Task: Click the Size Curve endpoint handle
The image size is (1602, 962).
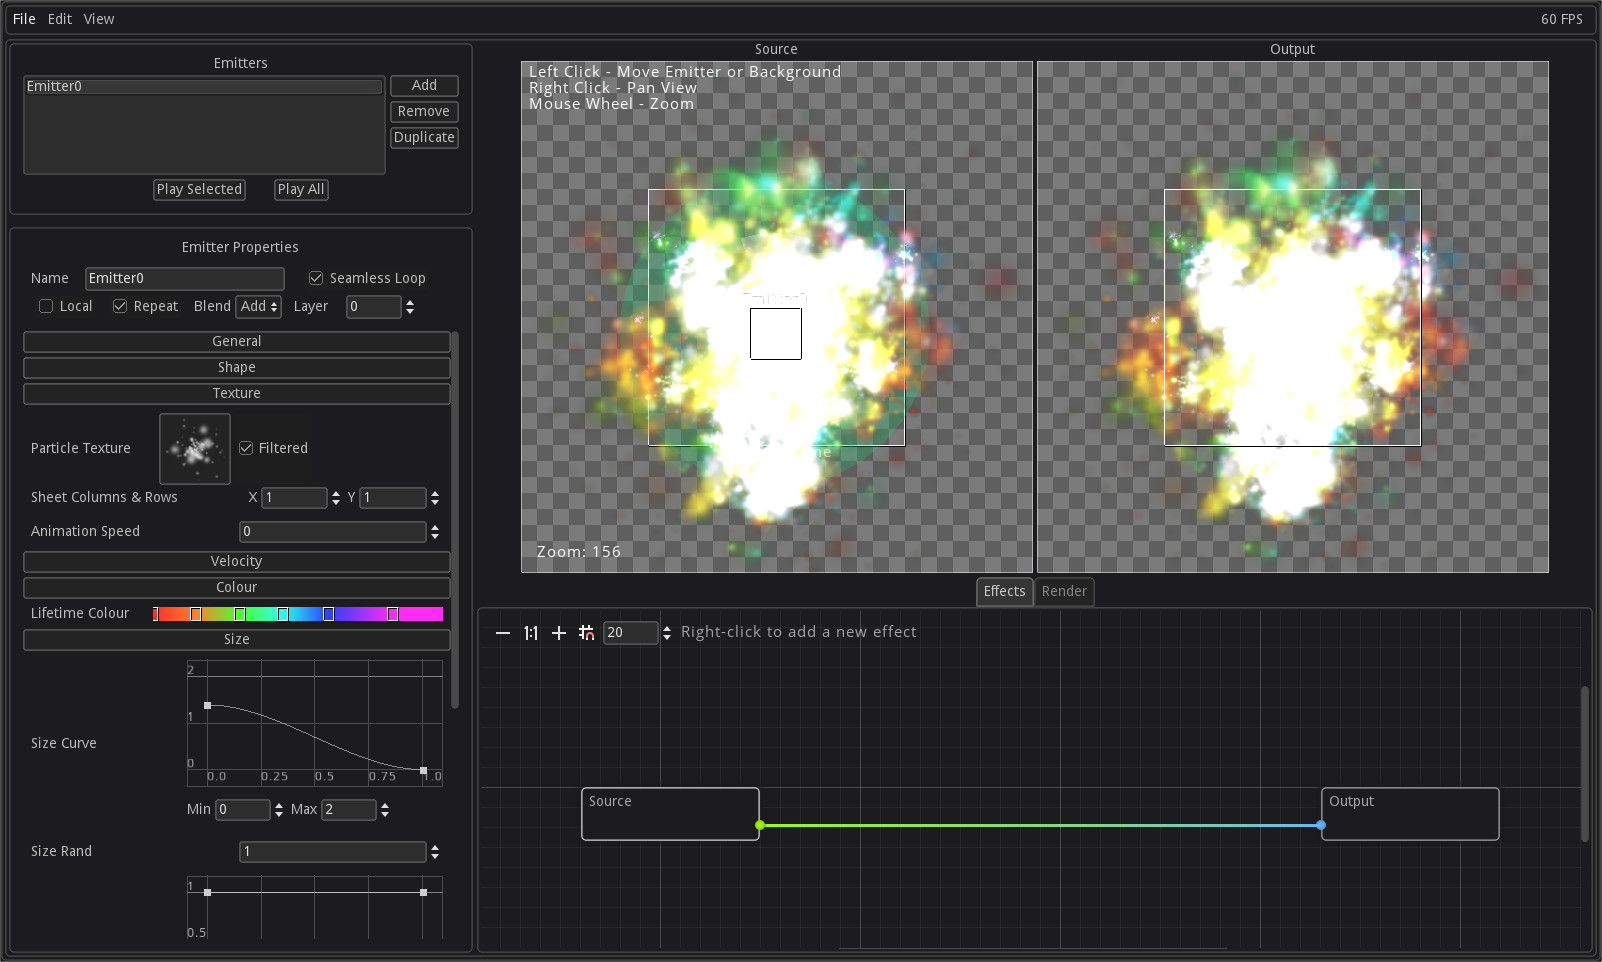Action: point(423,771)
